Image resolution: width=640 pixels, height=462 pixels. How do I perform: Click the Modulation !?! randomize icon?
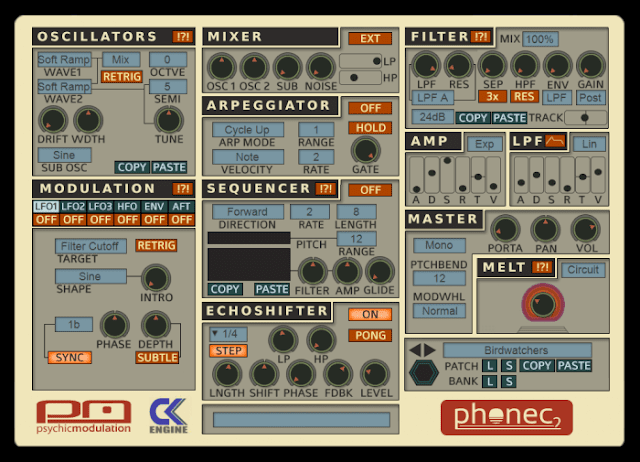tap(182, 189)
